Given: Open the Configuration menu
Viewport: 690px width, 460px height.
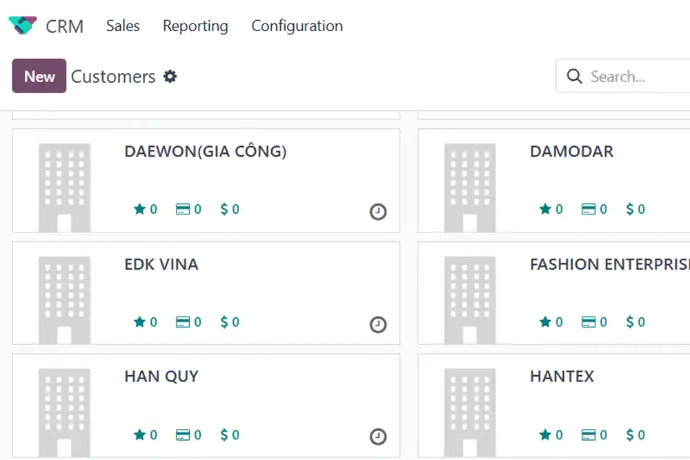Looking at the screenshot, I should pos(297,26).
